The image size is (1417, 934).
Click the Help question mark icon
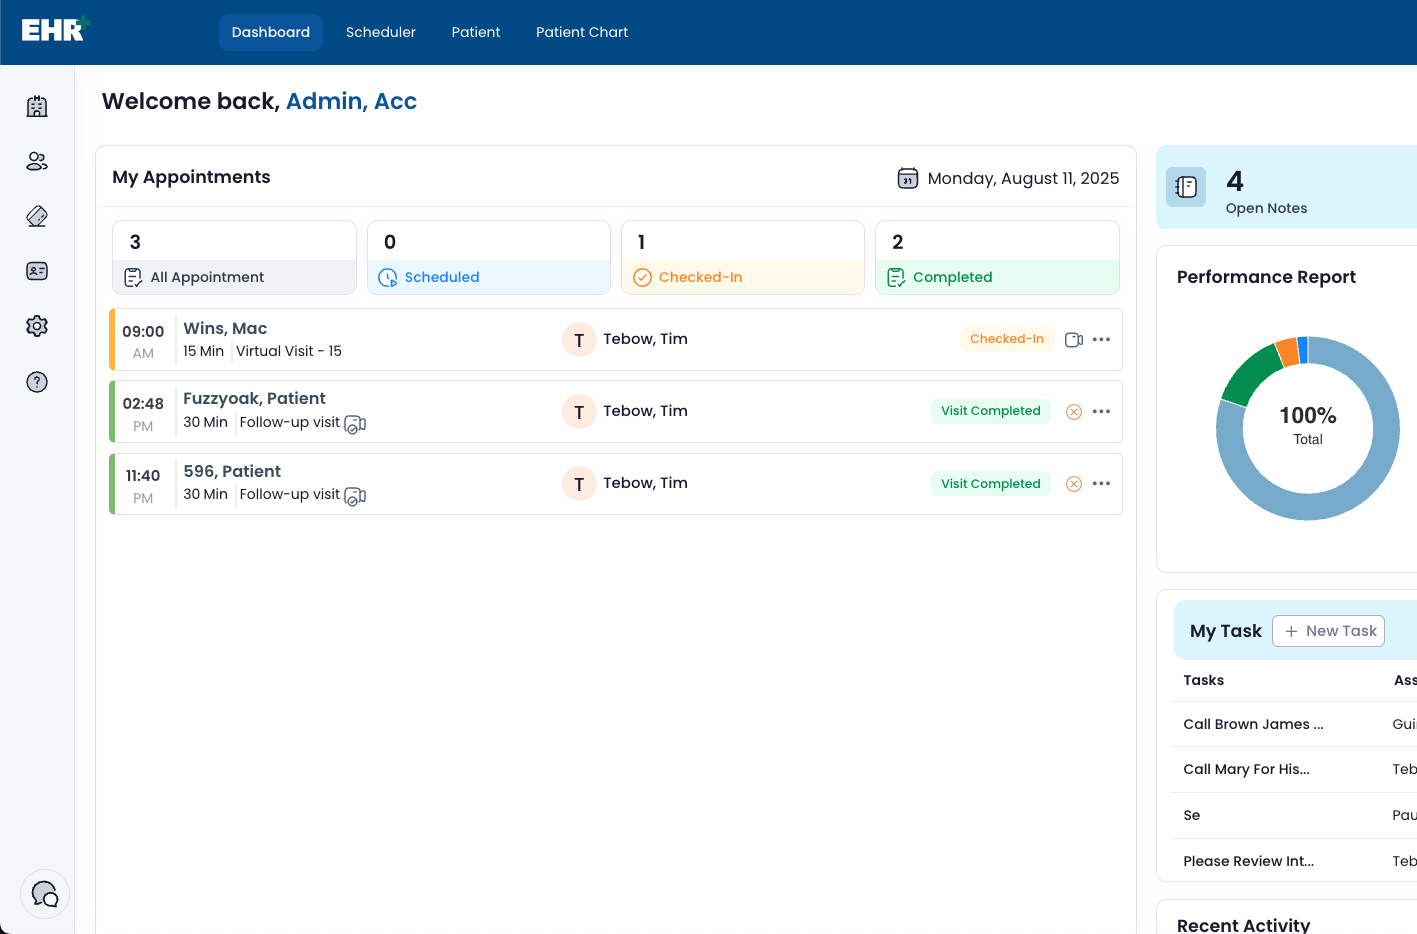click(37, 381)
